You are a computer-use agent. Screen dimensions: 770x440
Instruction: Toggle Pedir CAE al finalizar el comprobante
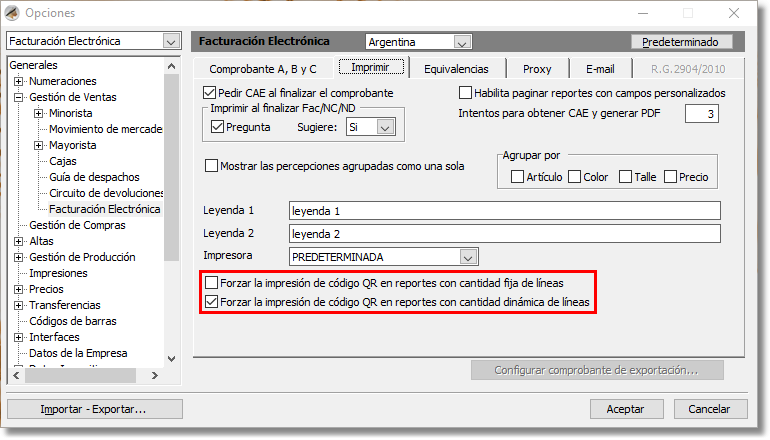tap(209, 93)
